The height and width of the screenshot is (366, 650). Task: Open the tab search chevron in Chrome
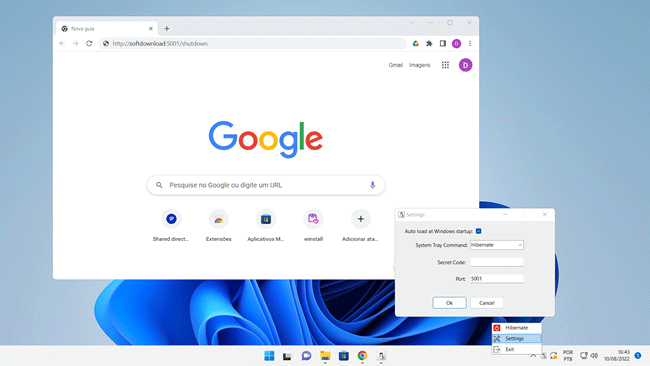(411, 22)
